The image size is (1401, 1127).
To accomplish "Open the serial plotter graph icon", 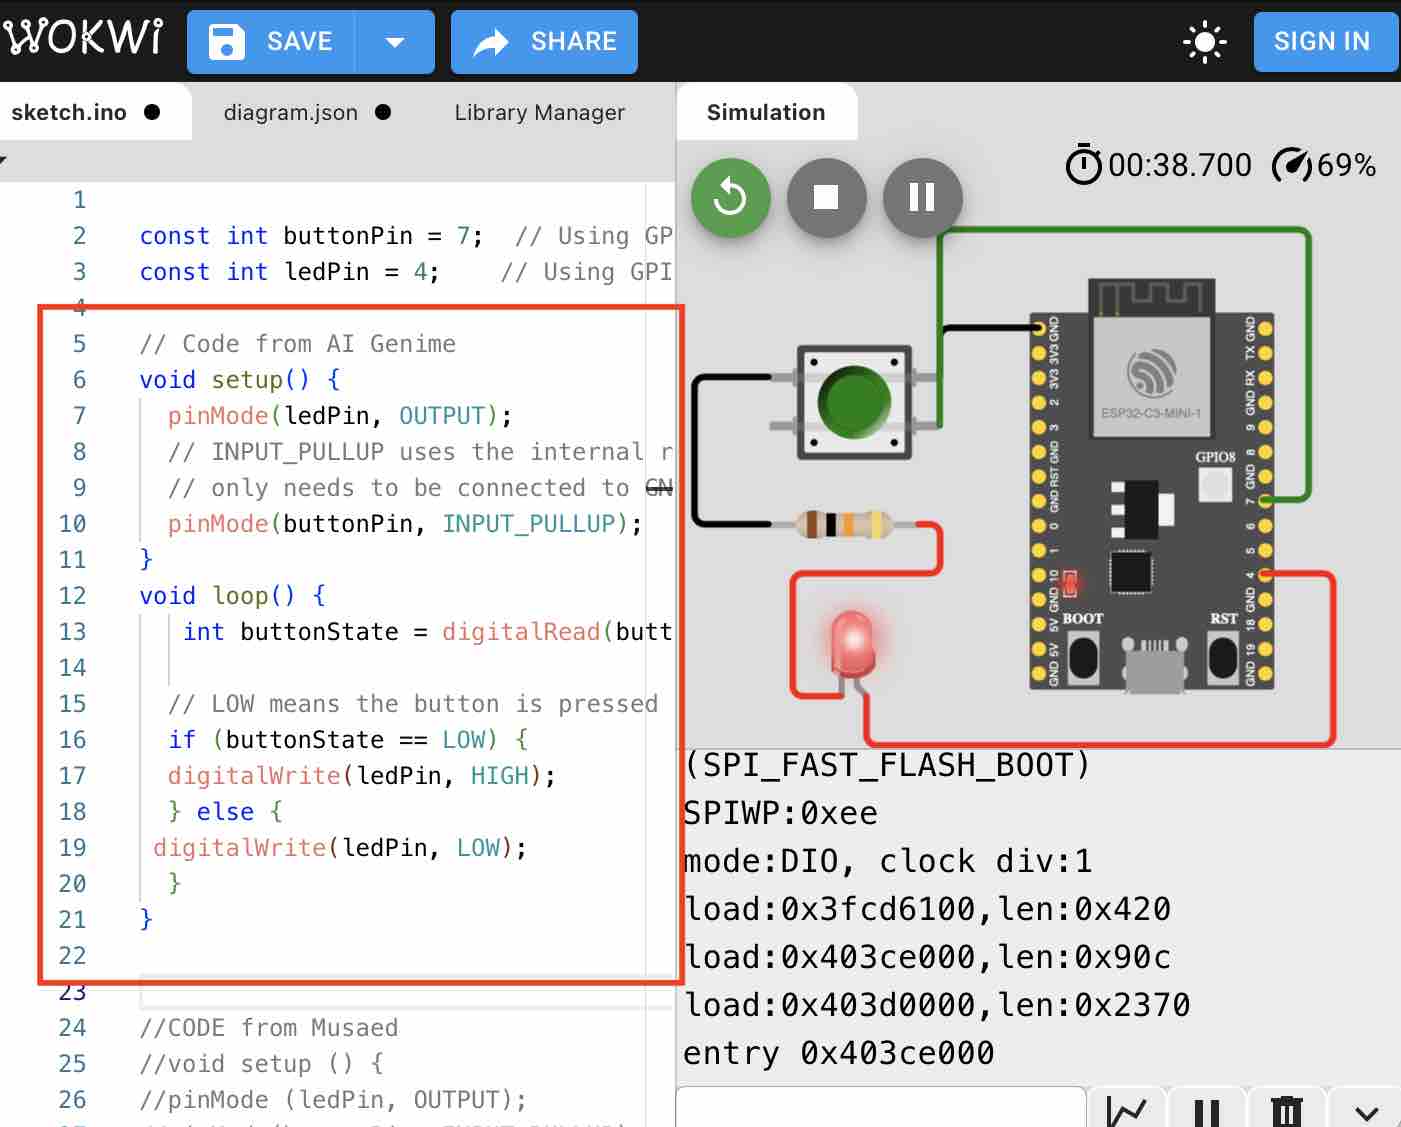I will [x=1126, y=1111].
